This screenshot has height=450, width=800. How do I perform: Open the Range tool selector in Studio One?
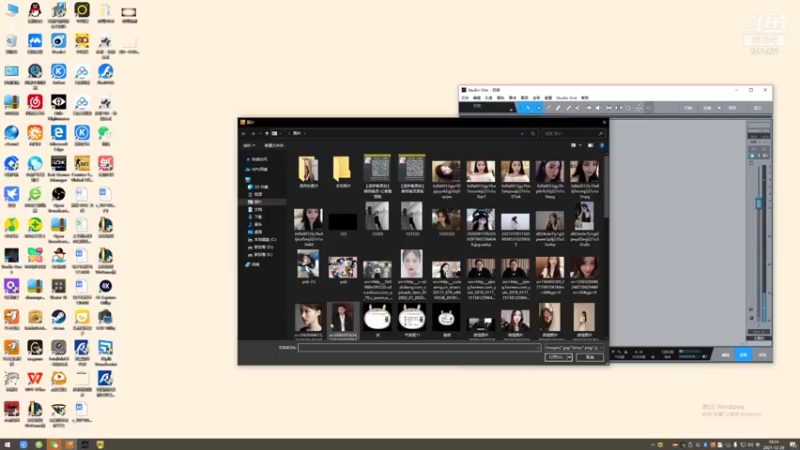coord(539,108)
